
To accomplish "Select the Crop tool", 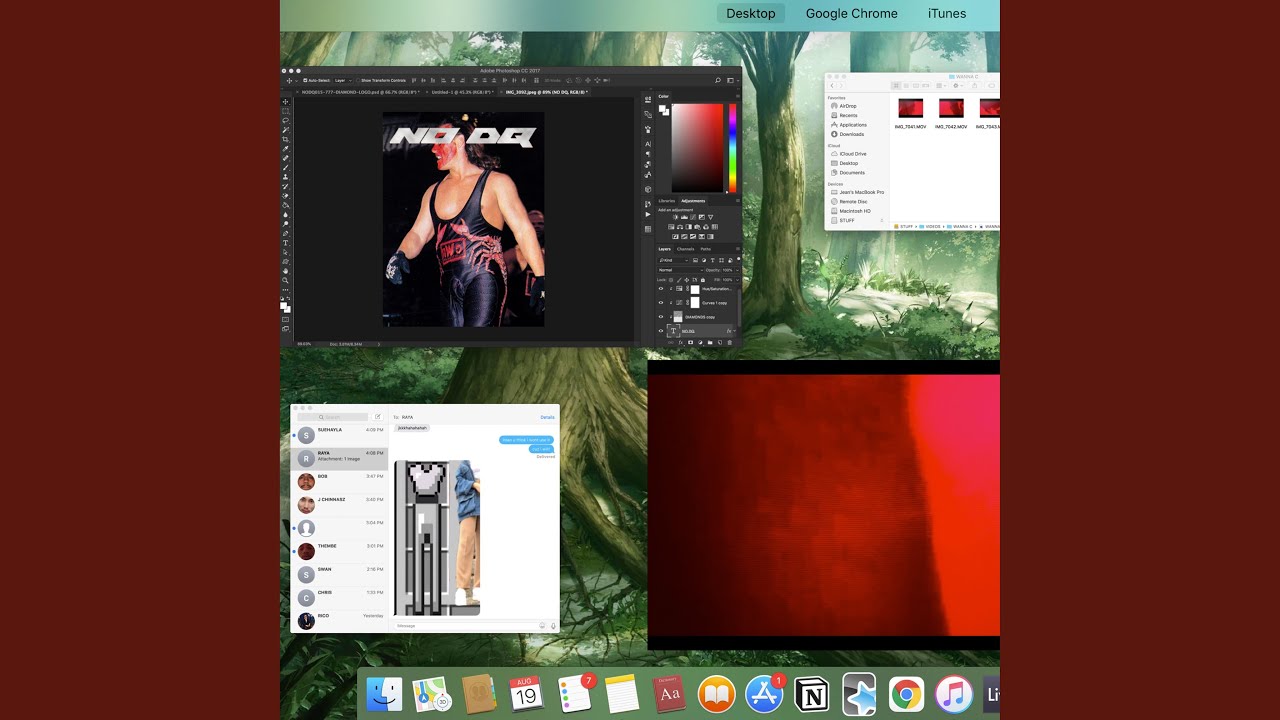I will pos(285,139).
